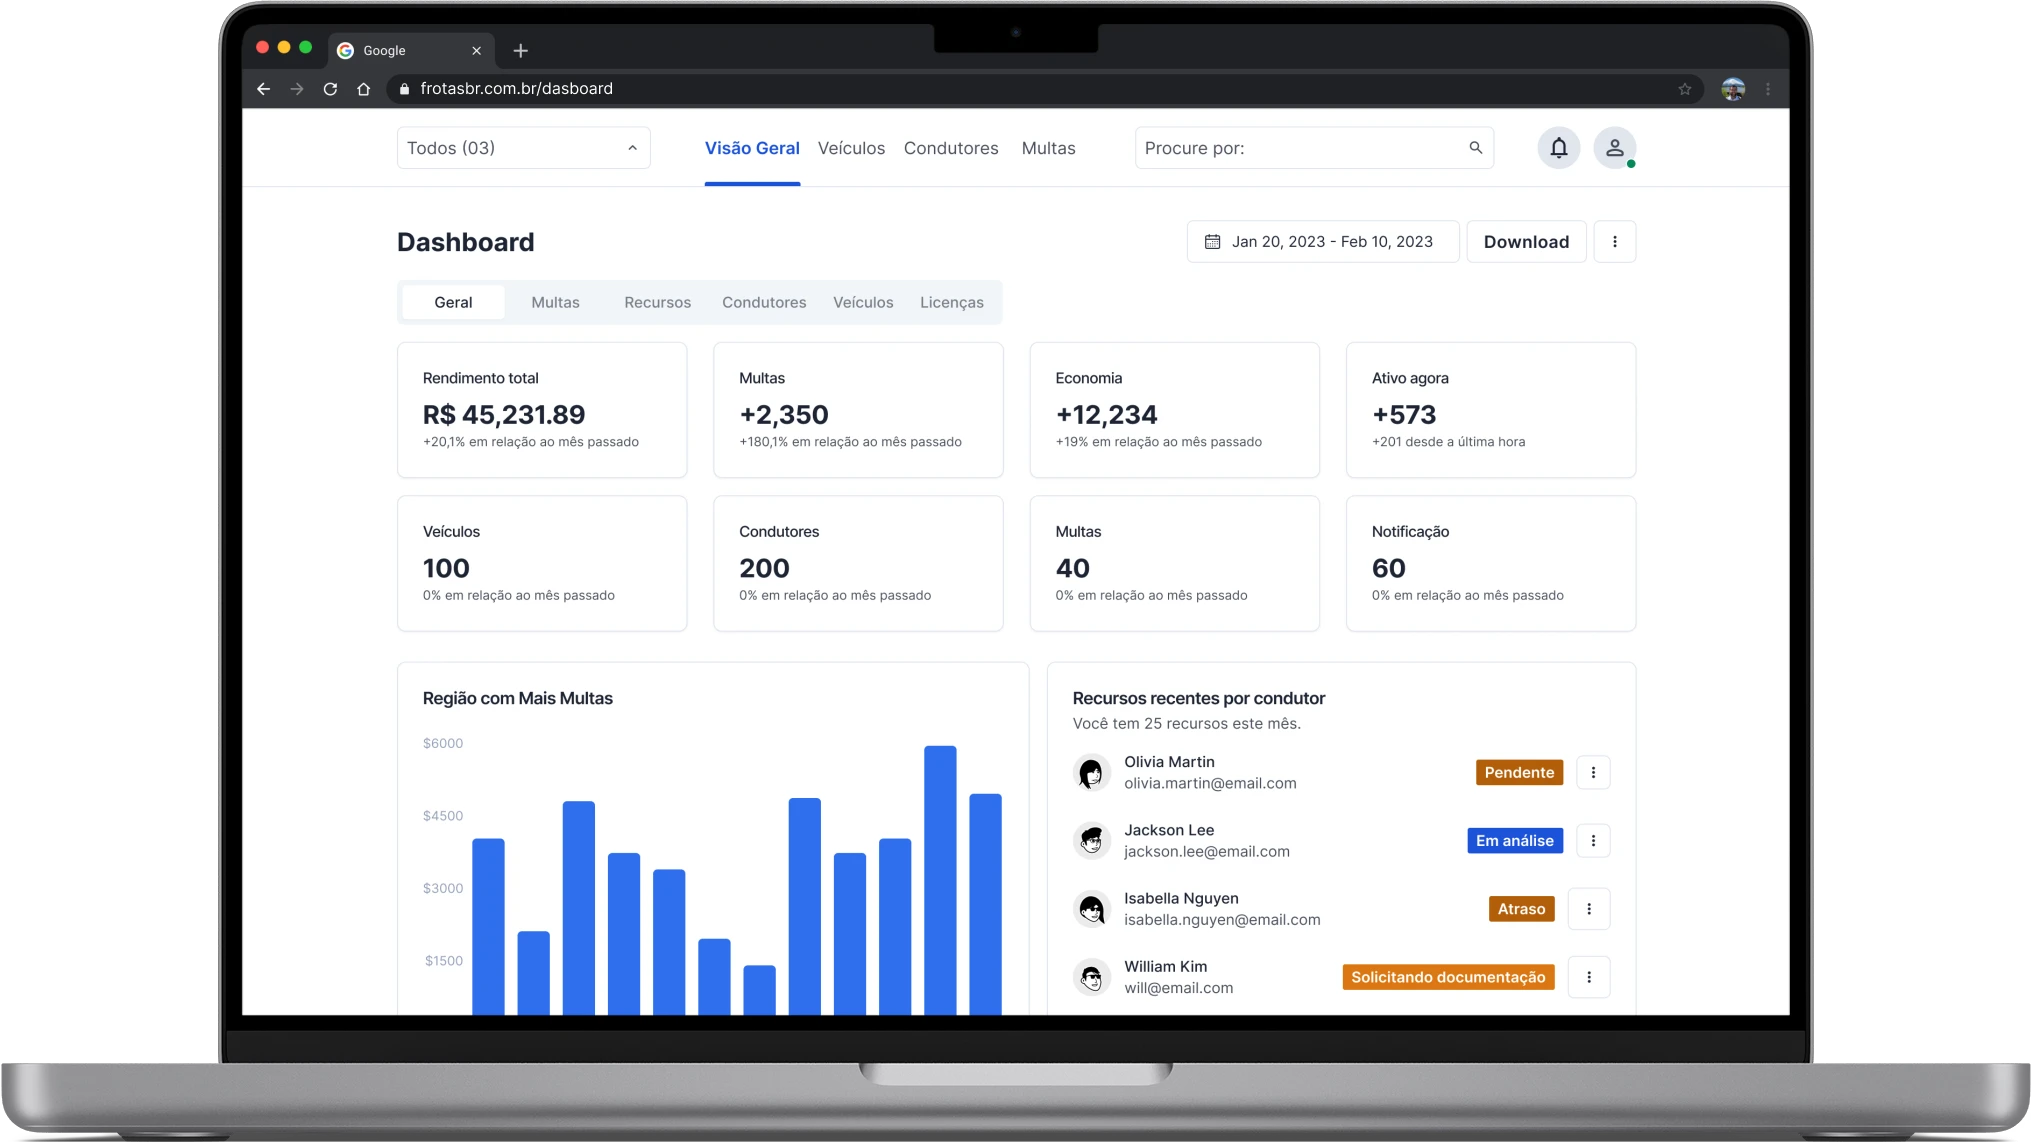Open the date range picker
2031x1142 pixels.
1322,242
